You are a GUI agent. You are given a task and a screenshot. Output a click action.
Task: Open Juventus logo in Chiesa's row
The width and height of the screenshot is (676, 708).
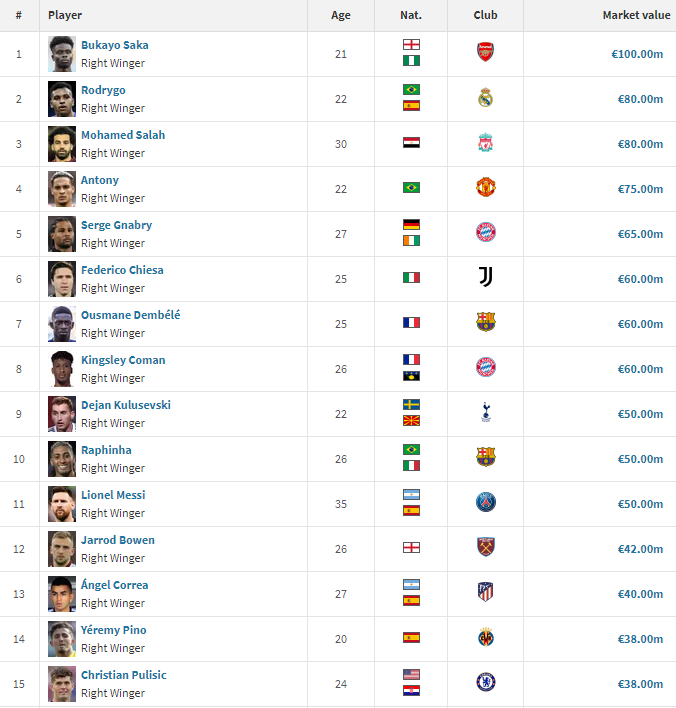pyautogui.click(x=485, y=277)
